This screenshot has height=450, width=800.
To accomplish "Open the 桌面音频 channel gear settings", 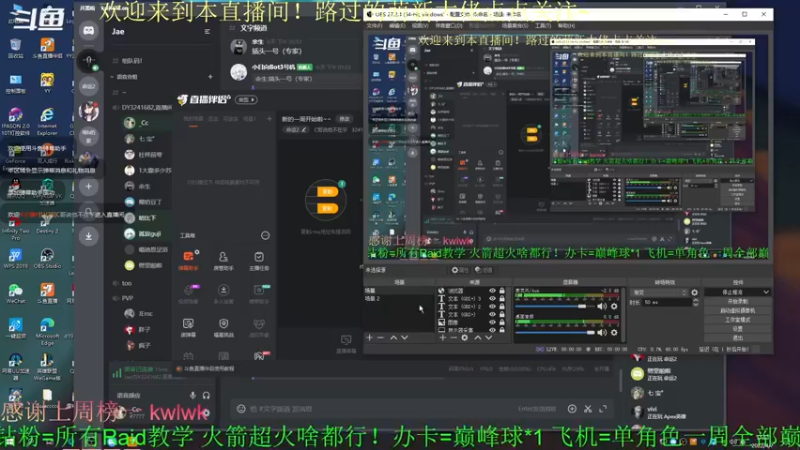I will pos(614,333).
